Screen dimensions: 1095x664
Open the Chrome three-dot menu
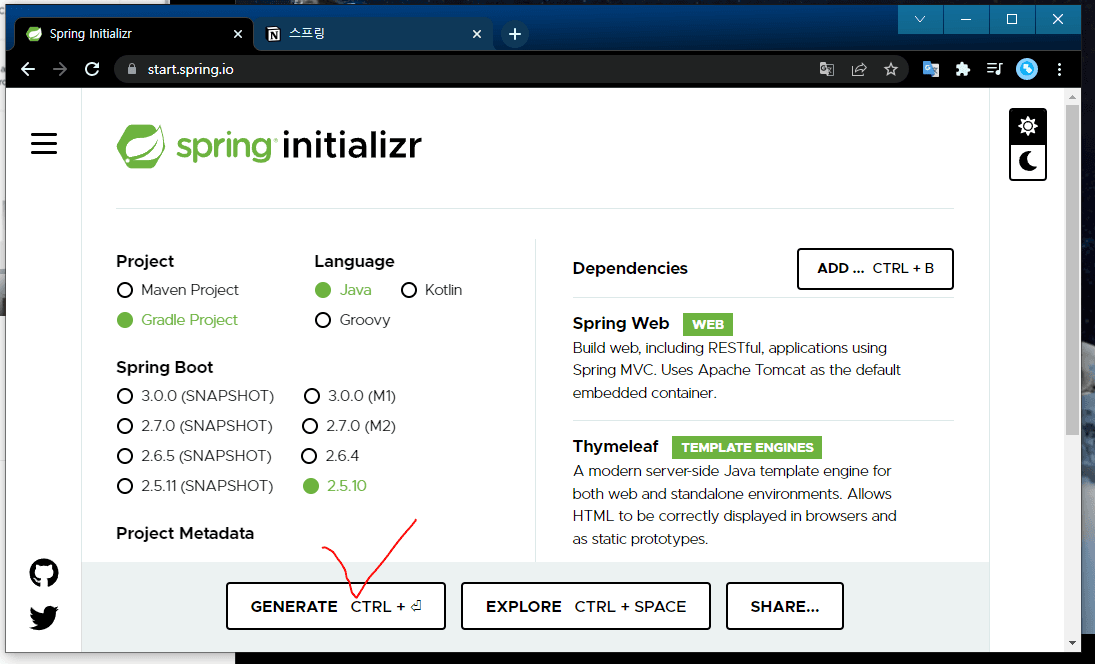(1059, 69)
